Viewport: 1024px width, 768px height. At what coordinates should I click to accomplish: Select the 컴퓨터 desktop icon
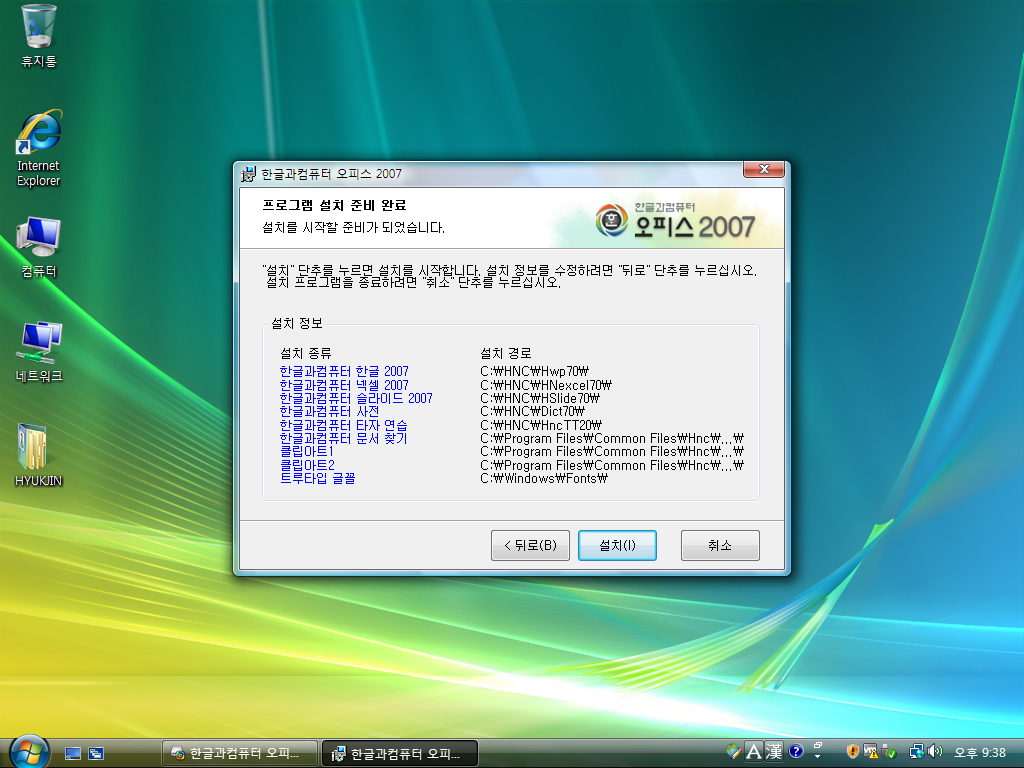[39, 248]
